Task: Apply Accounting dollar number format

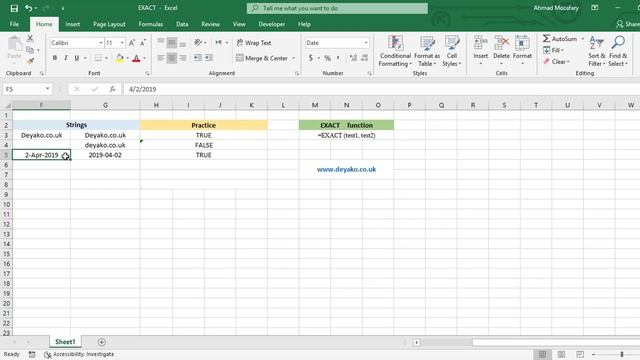Action: [x=311, y=58]
